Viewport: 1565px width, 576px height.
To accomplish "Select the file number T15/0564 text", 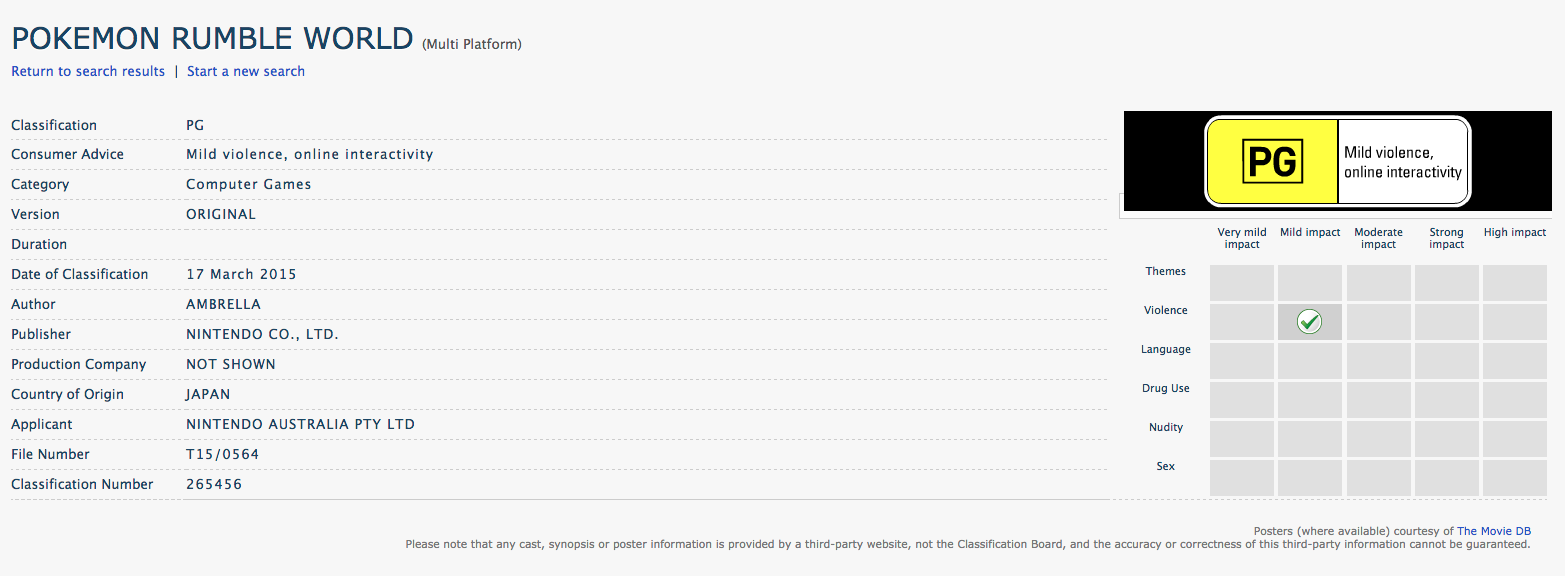I will 222,454.
